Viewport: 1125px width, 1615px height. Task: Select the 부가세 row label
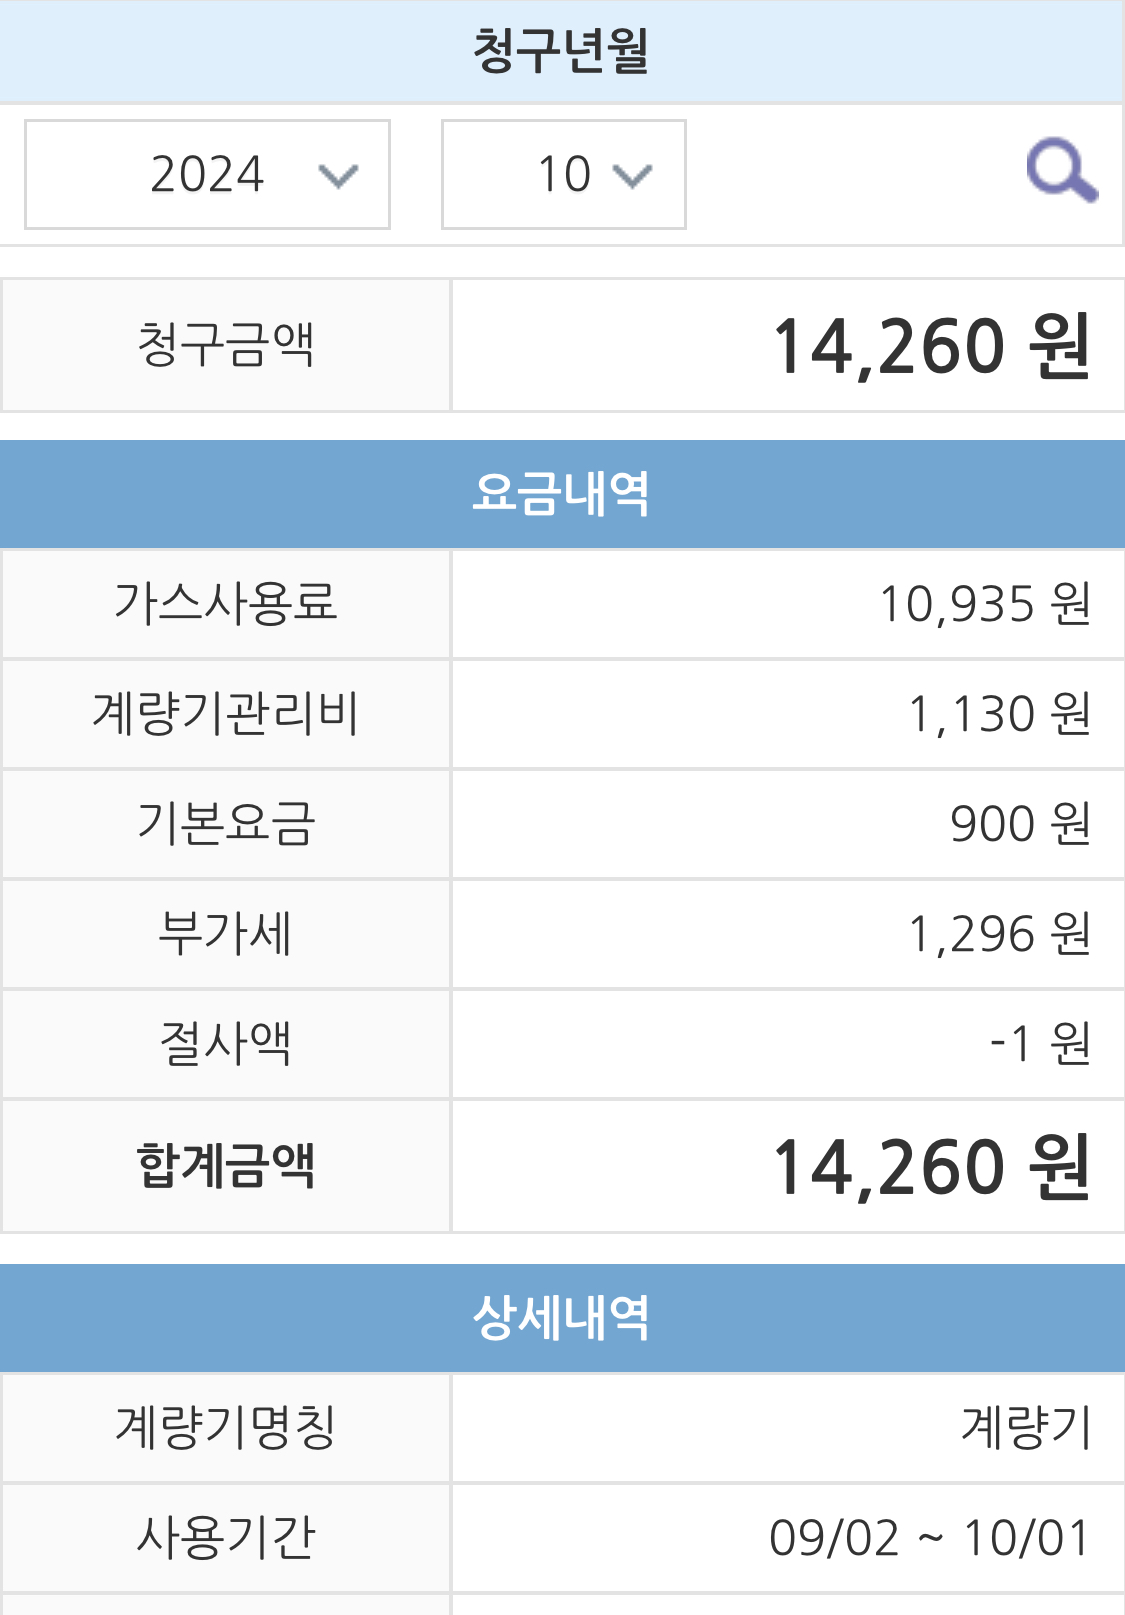pos(226,934)
